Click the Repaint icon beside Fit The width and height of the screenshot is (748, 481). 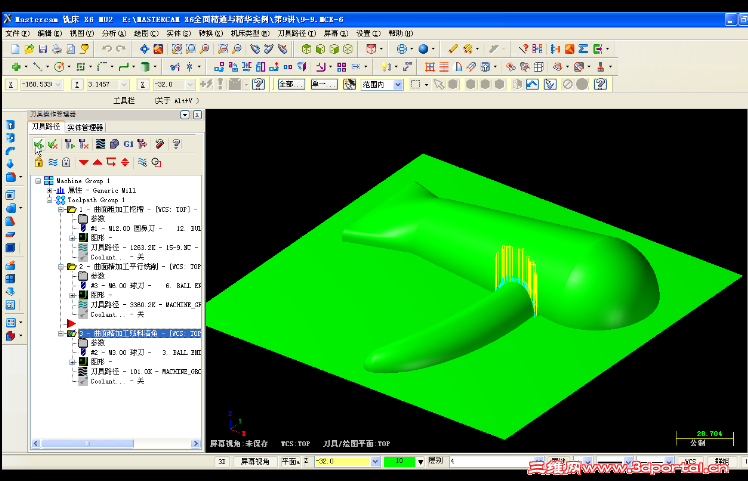coord(158,49)
